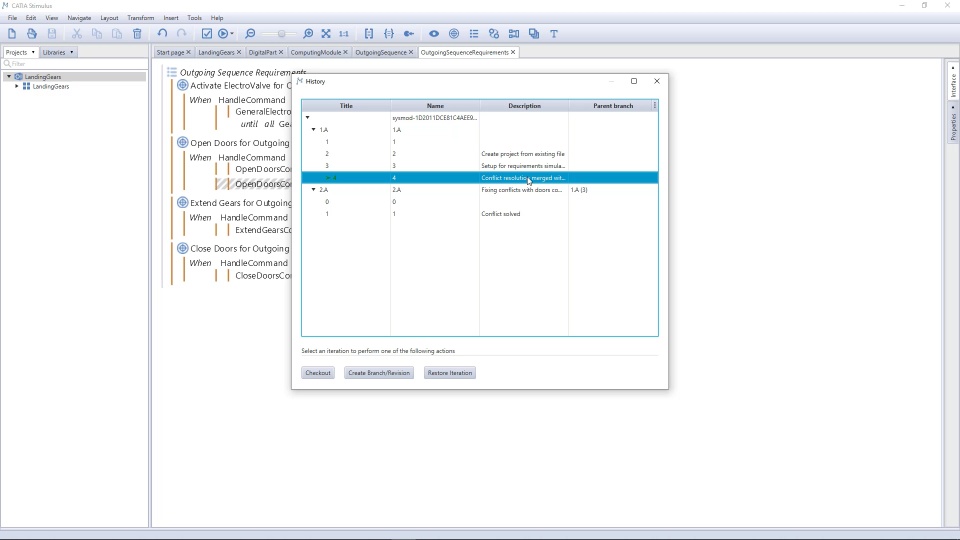Open the View menu
This screenshot has width=960, height=540.
(x=51, y=18)
